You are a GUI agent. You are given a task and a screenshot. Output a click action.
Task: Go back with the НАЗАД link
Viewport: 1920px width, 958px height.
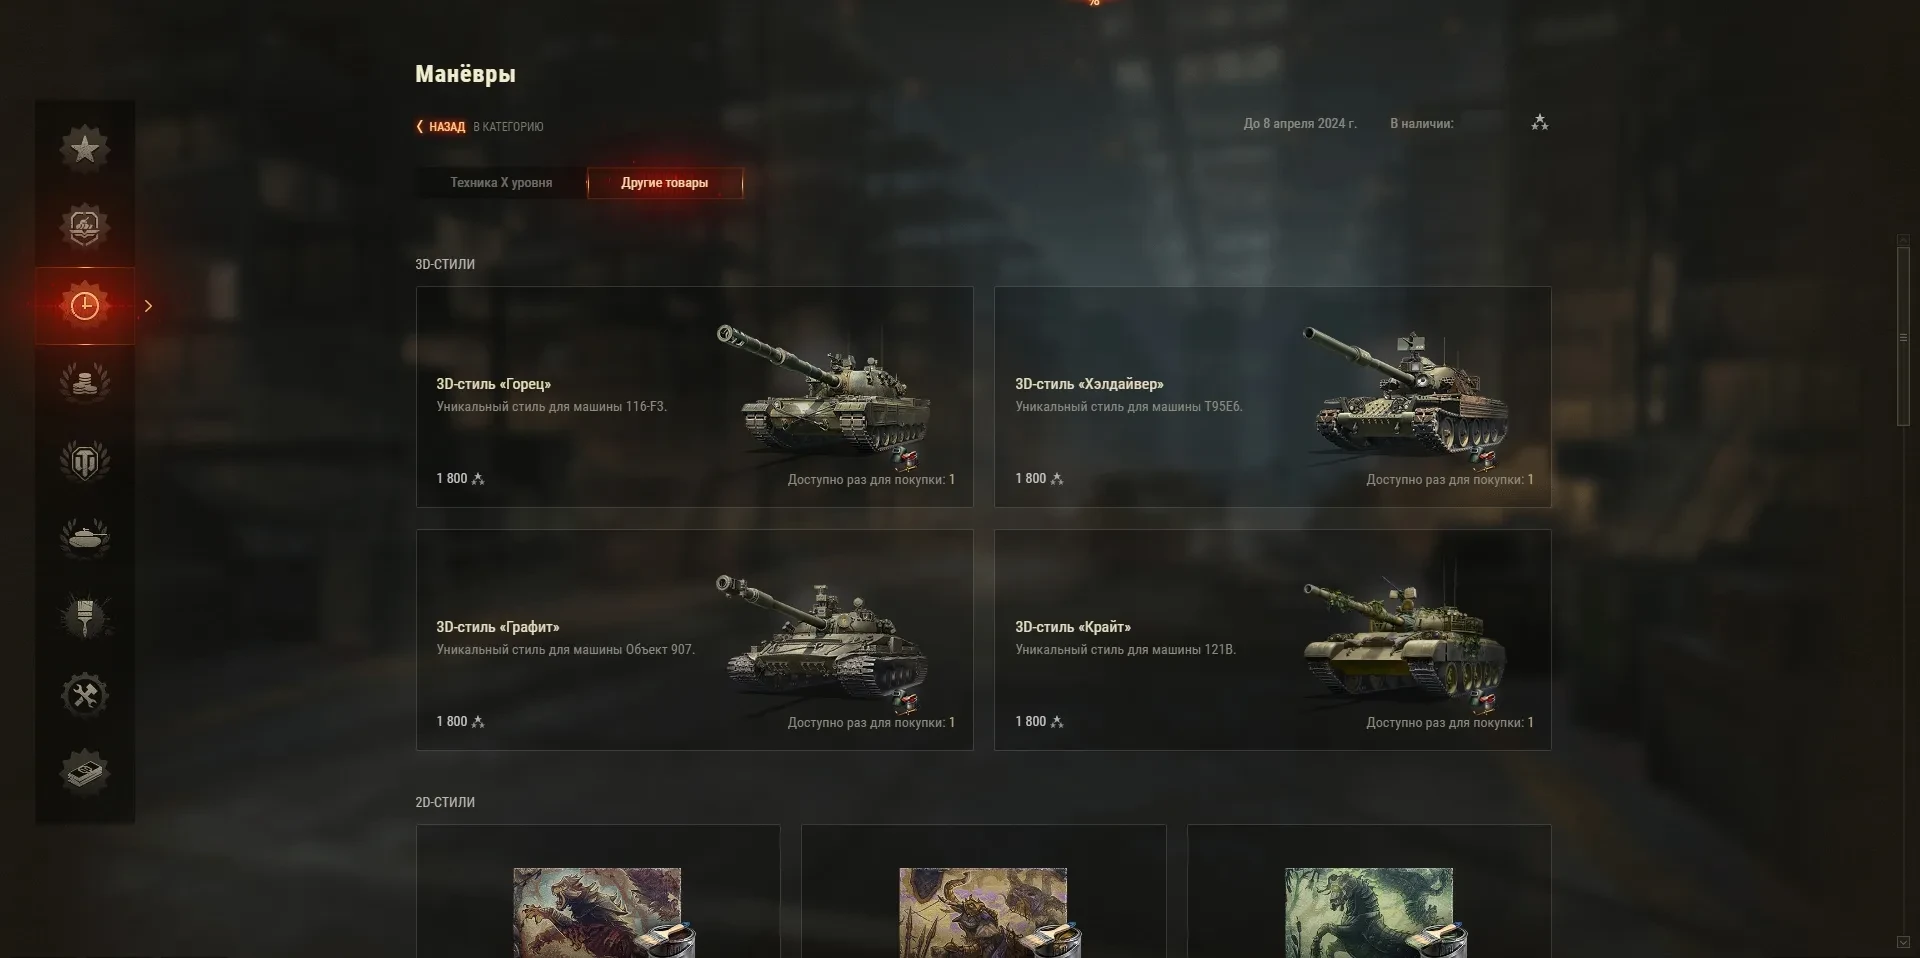pyautogui.click(x=441, y=127)
